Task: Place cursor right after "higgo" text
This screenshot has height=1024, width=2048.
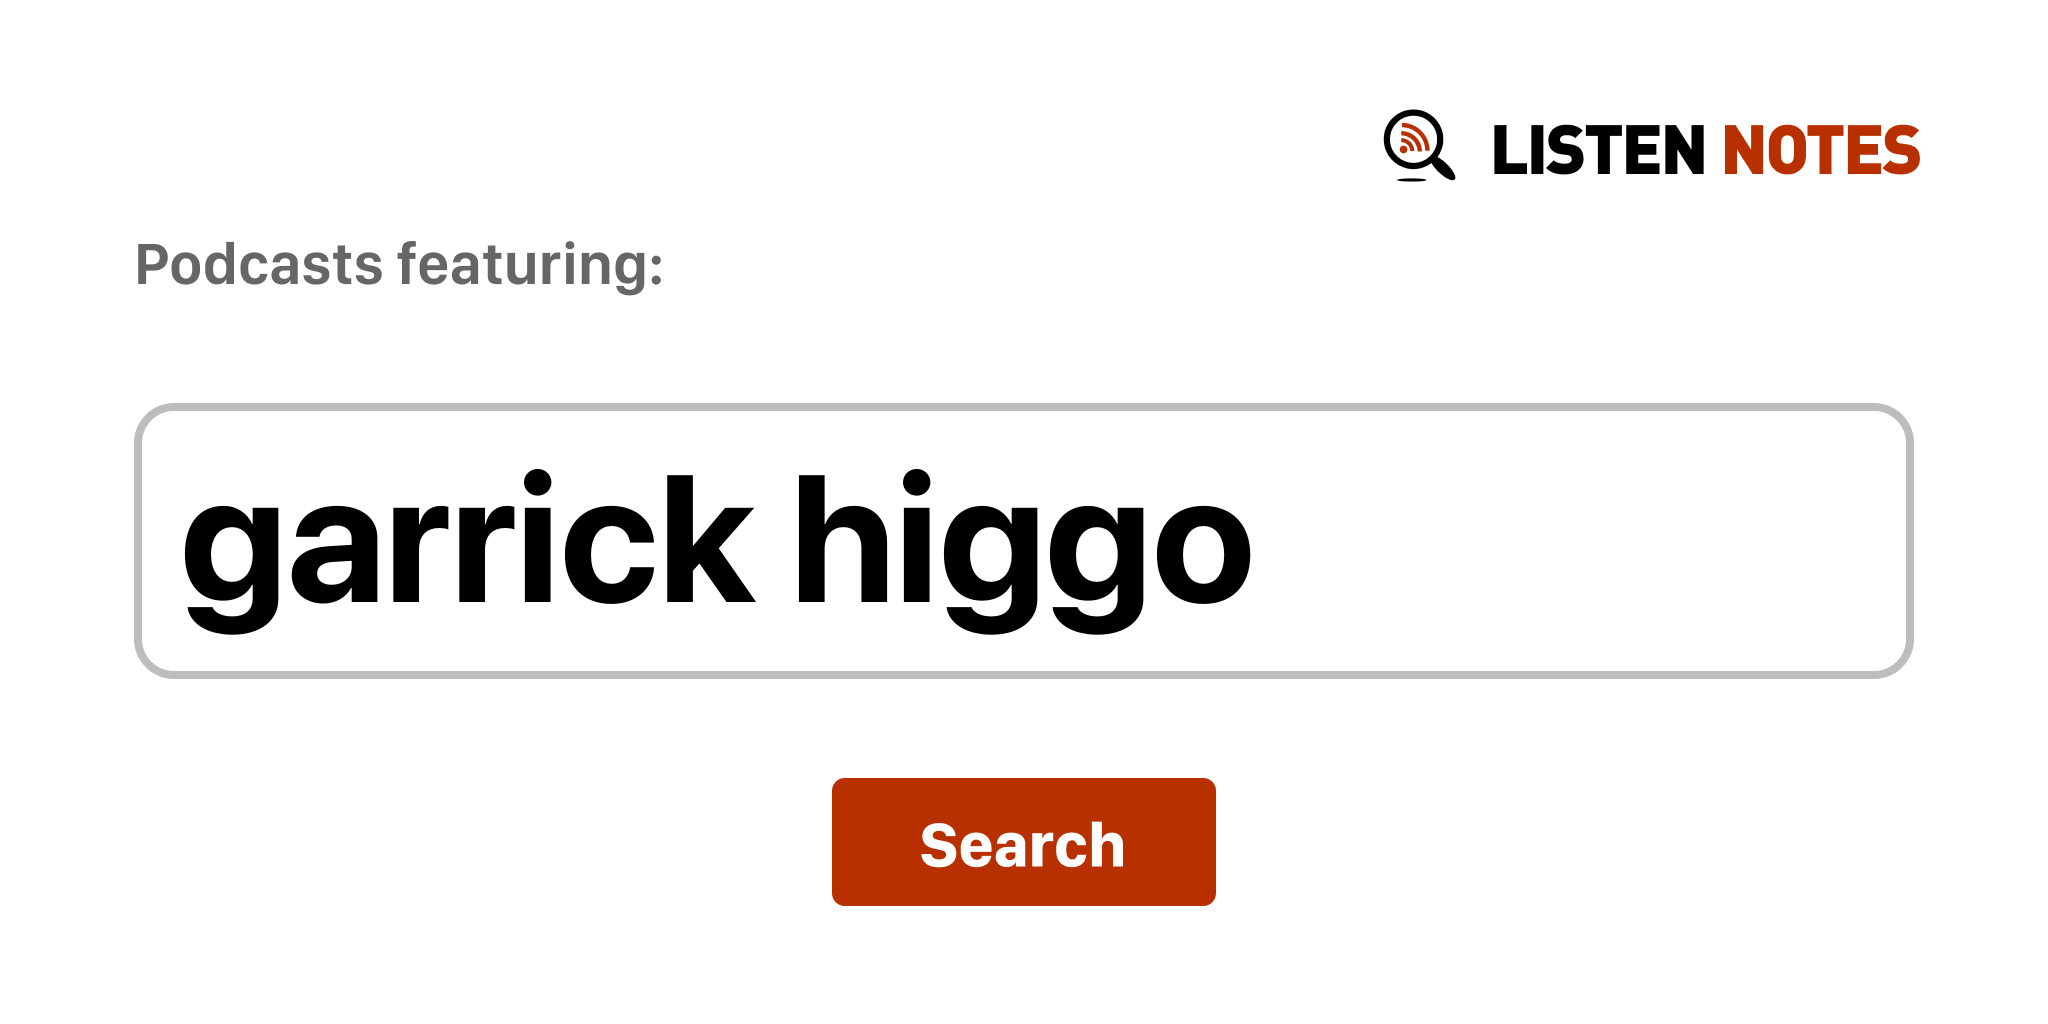Action: point(1256,541)
